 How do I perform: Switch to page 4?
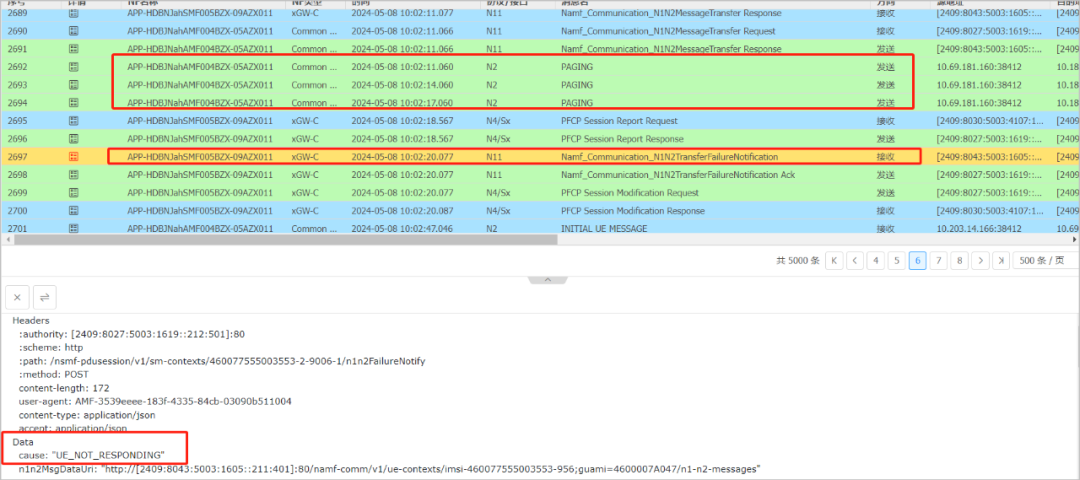(876, 261)
